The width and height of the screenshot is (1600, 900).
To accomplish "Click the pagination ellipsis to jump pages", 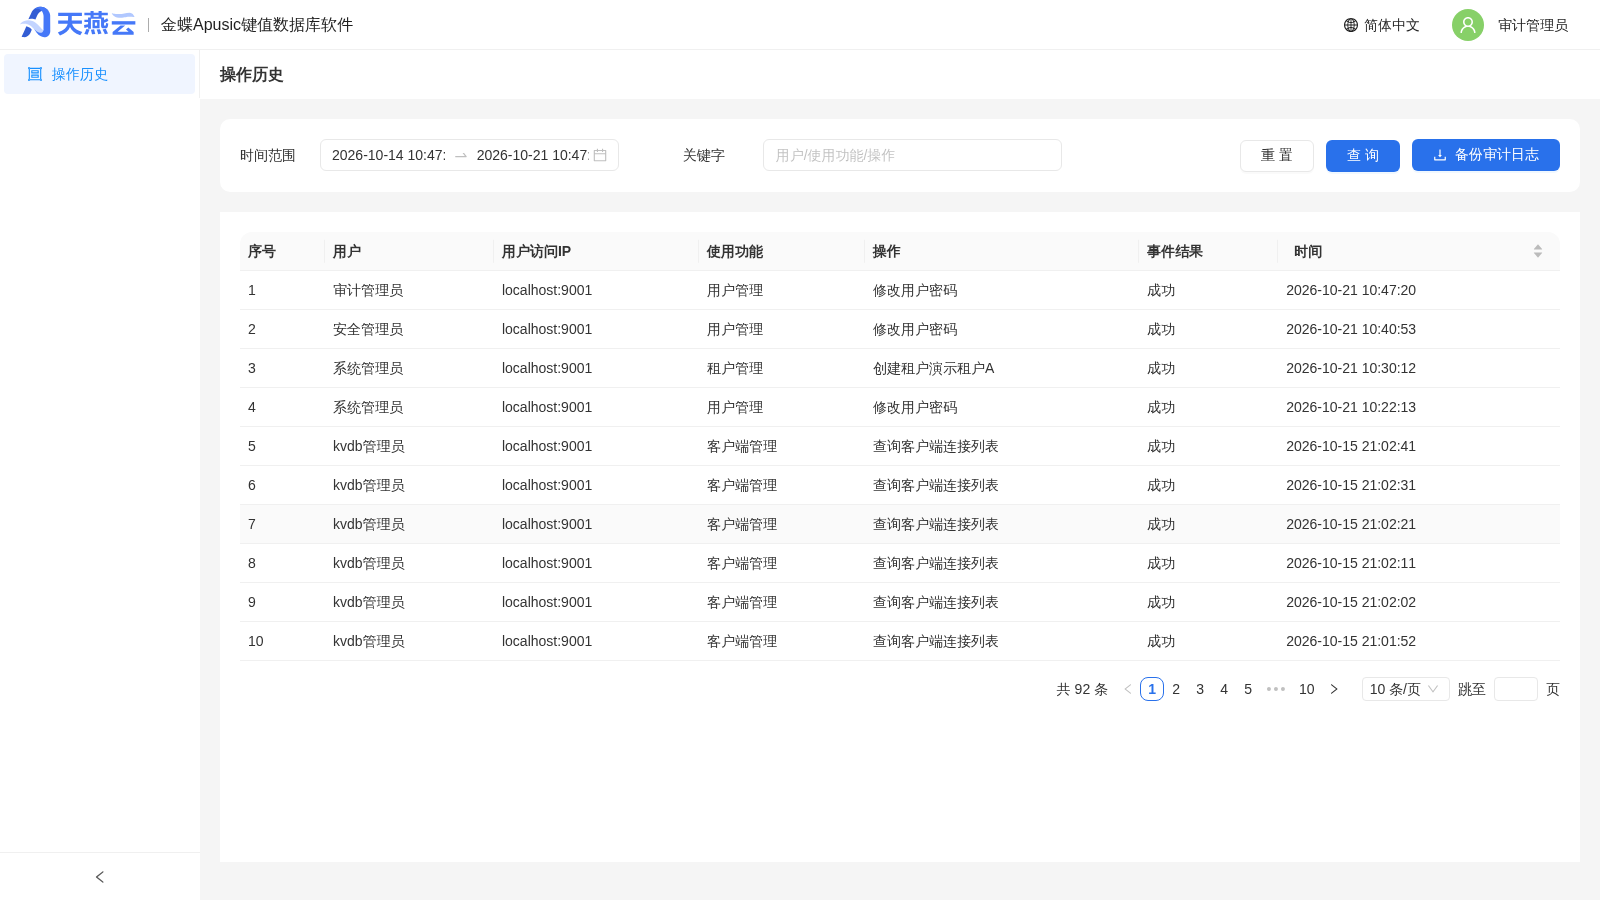I will [1276, 689].
